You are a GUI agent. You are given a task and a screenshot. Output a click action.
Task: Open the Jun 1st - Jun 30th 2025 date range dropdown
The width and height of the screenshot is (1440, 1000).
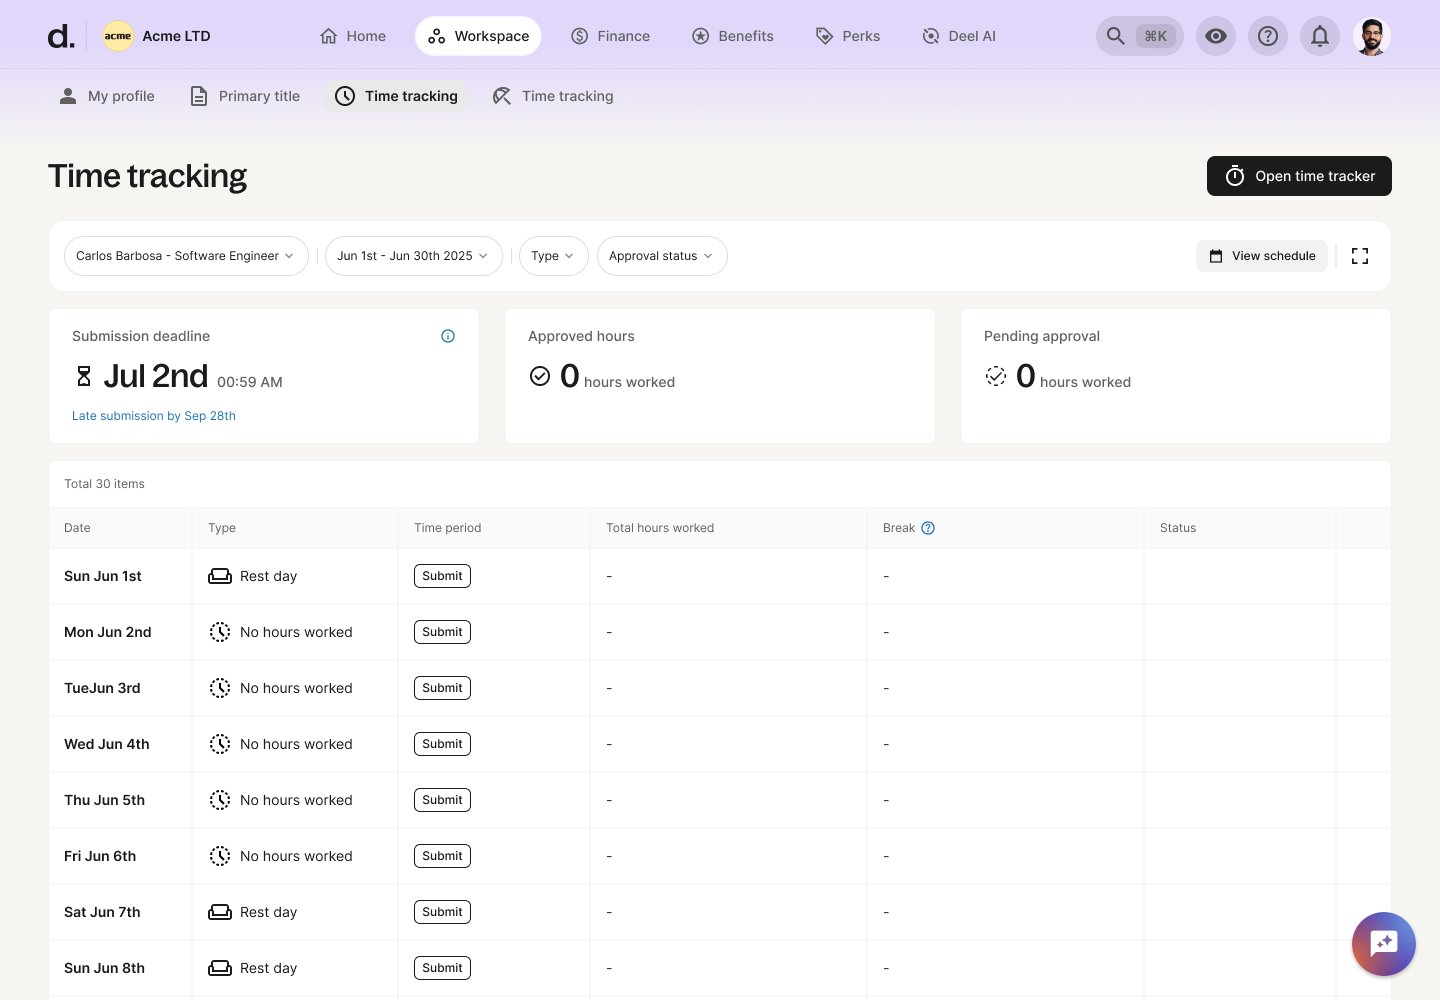(x=413, y=256)
